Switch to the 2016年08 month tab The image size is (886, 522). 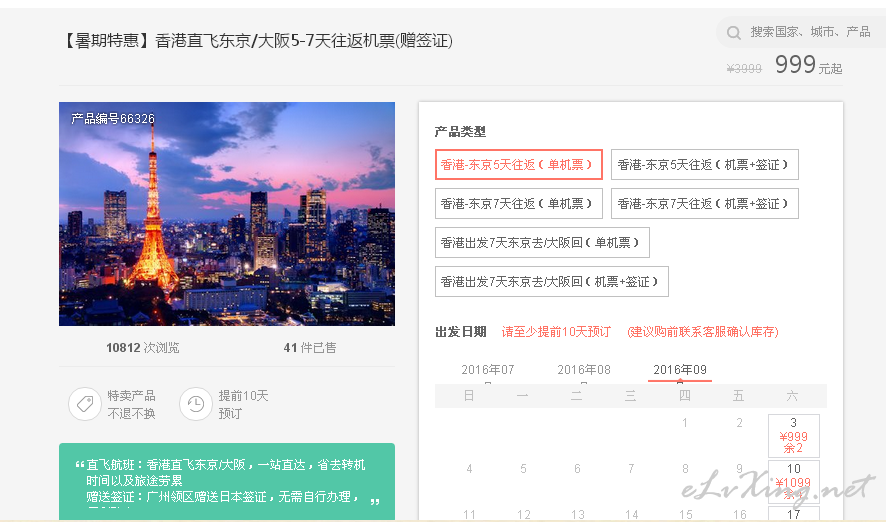click(x=584, y=369)
